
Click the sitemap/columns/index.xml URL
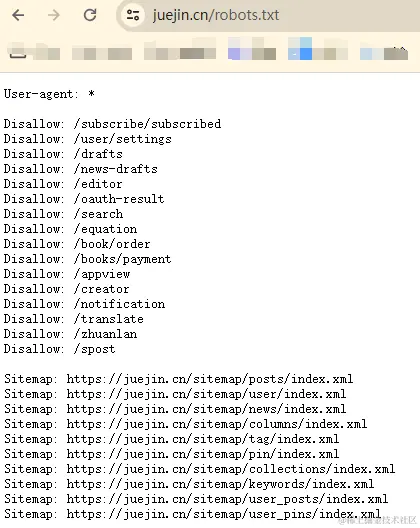217,424
